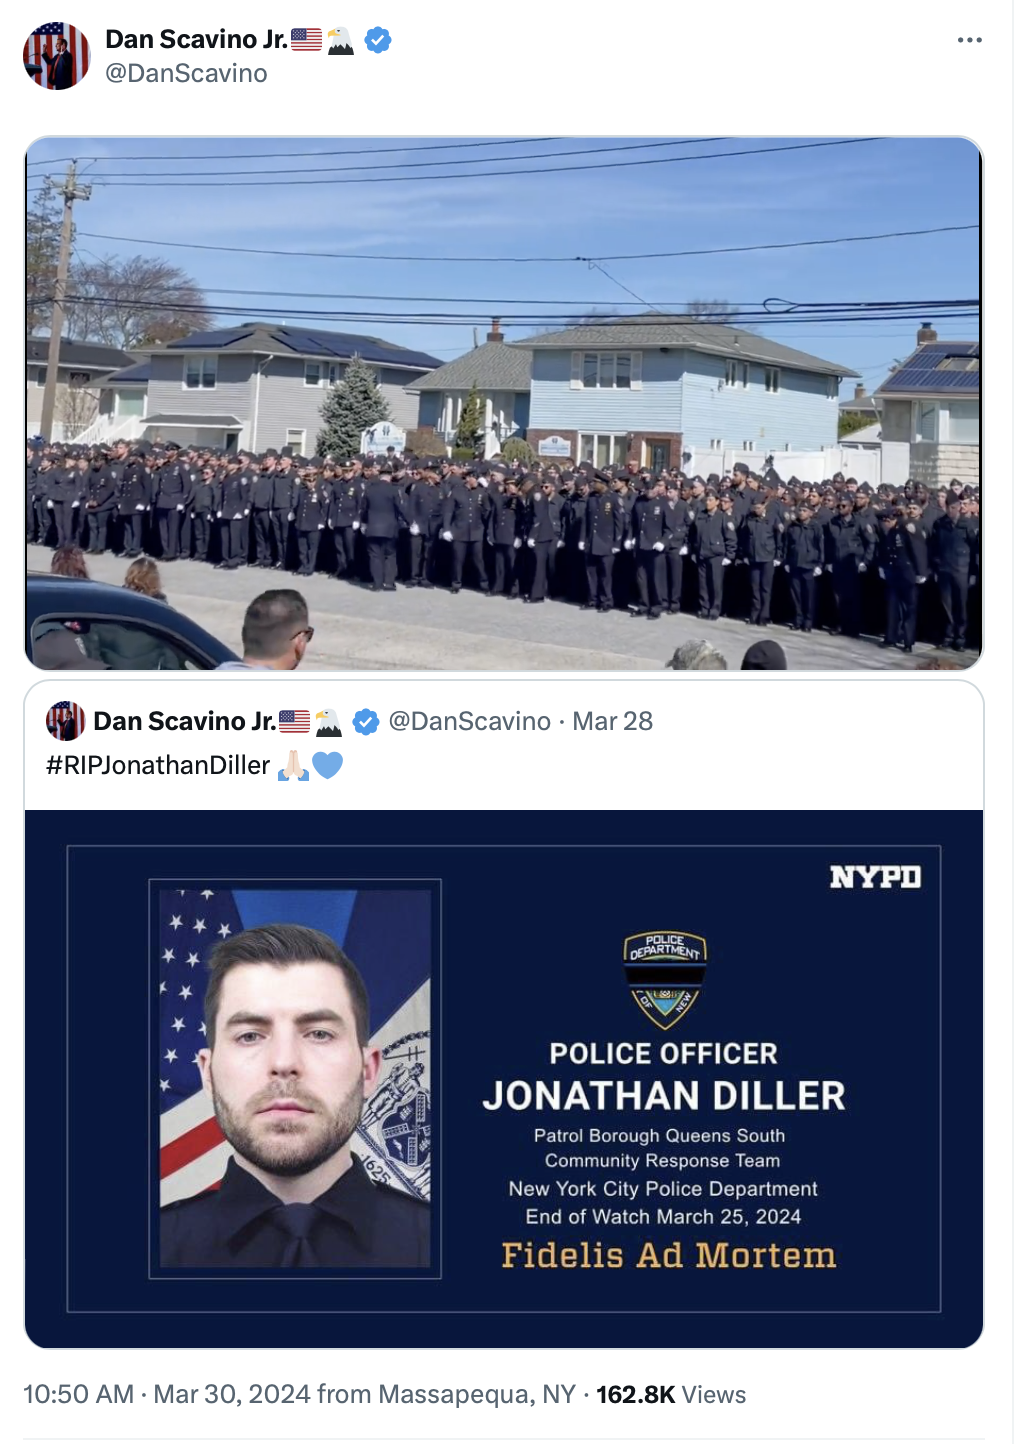Click the quoted tweet author name Dan Scavino Jr.
This screenshot has width=1026, height=1444.
coord(184,721)
